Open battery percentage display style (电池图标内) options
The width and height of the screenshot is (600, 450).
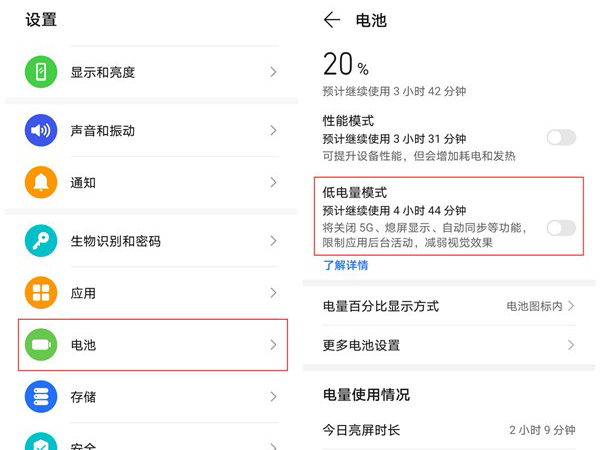point(541,306)
